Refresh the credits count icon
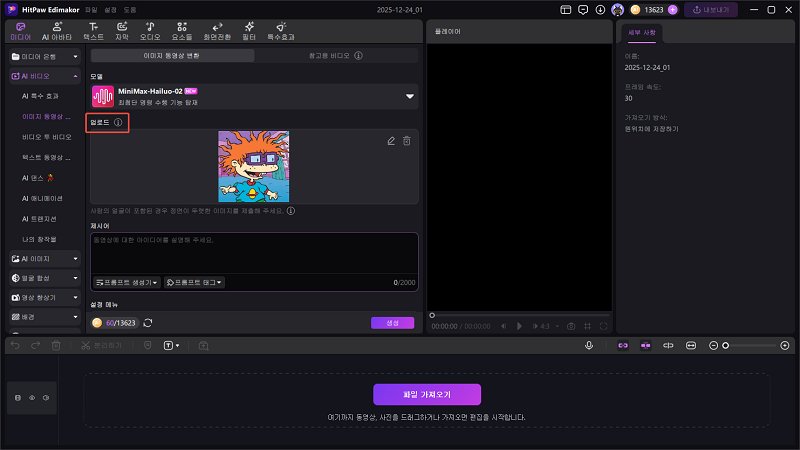Viewport: 800px width, 450px height. tap(148, 323)
